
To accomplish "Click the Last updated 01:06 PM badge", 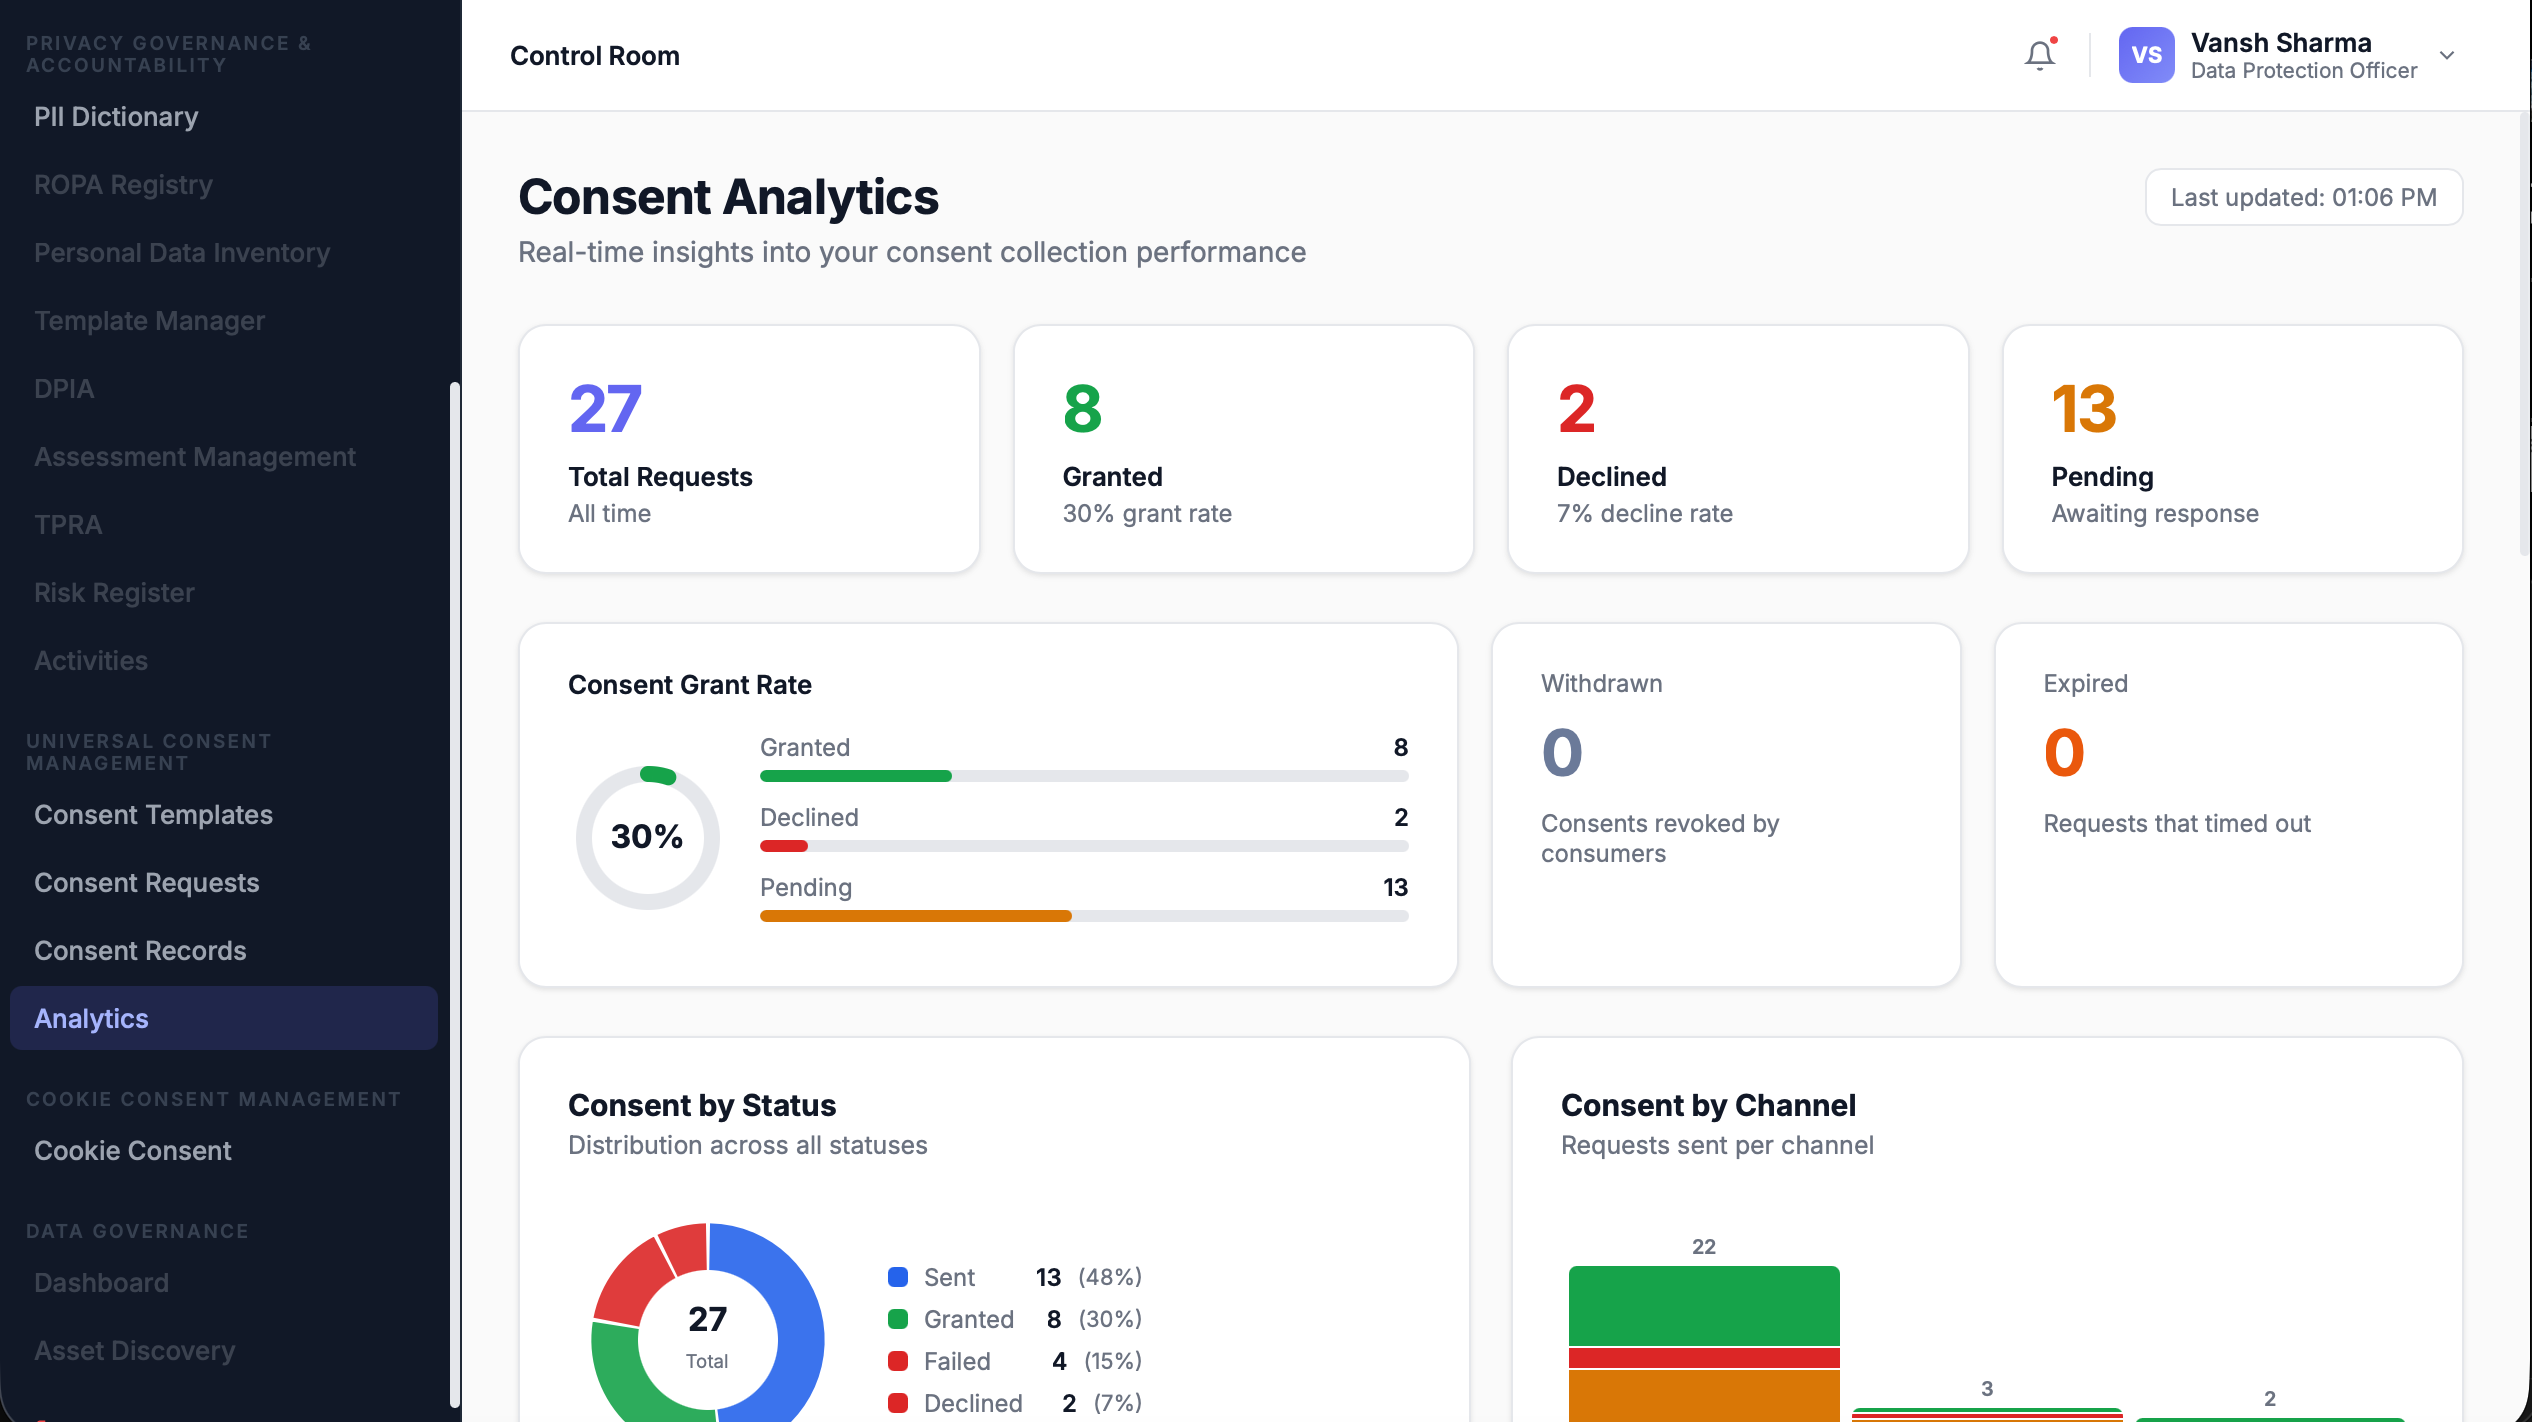I will click(x=2303, y=197).
